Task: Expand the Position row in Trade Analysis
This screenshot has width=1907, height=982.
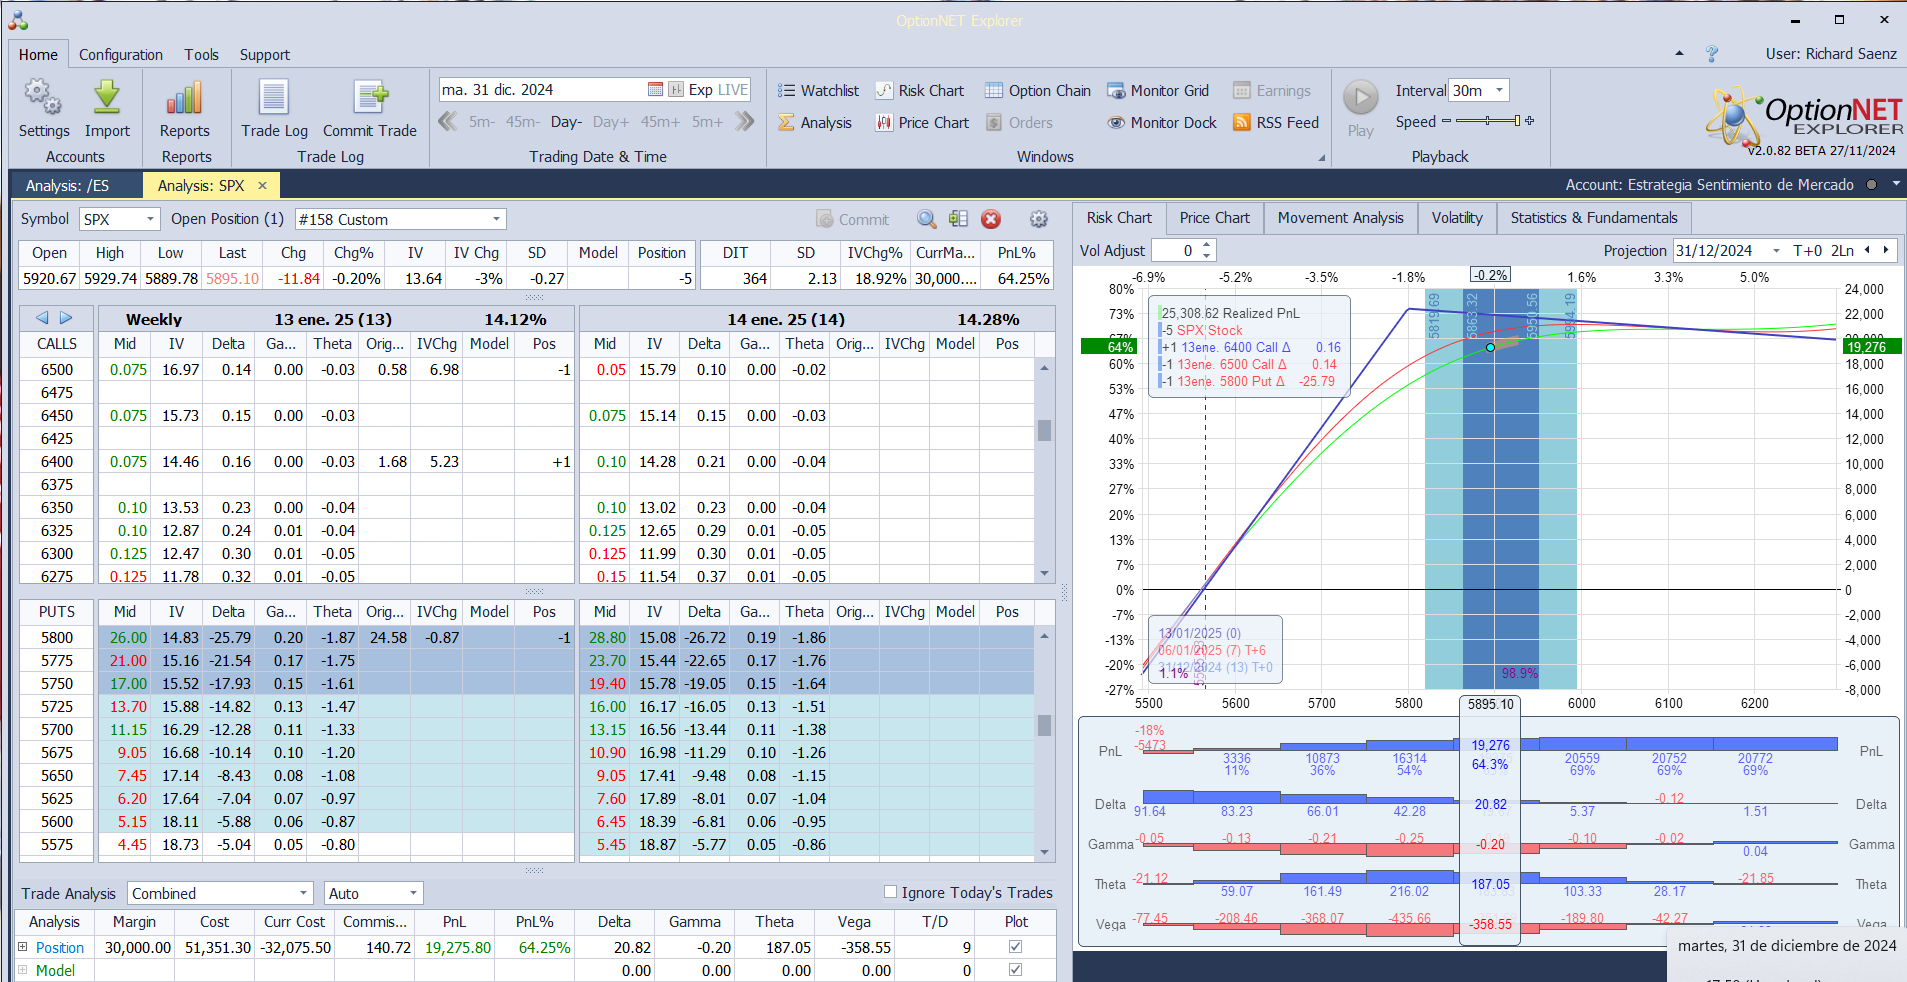Action: 23,947
